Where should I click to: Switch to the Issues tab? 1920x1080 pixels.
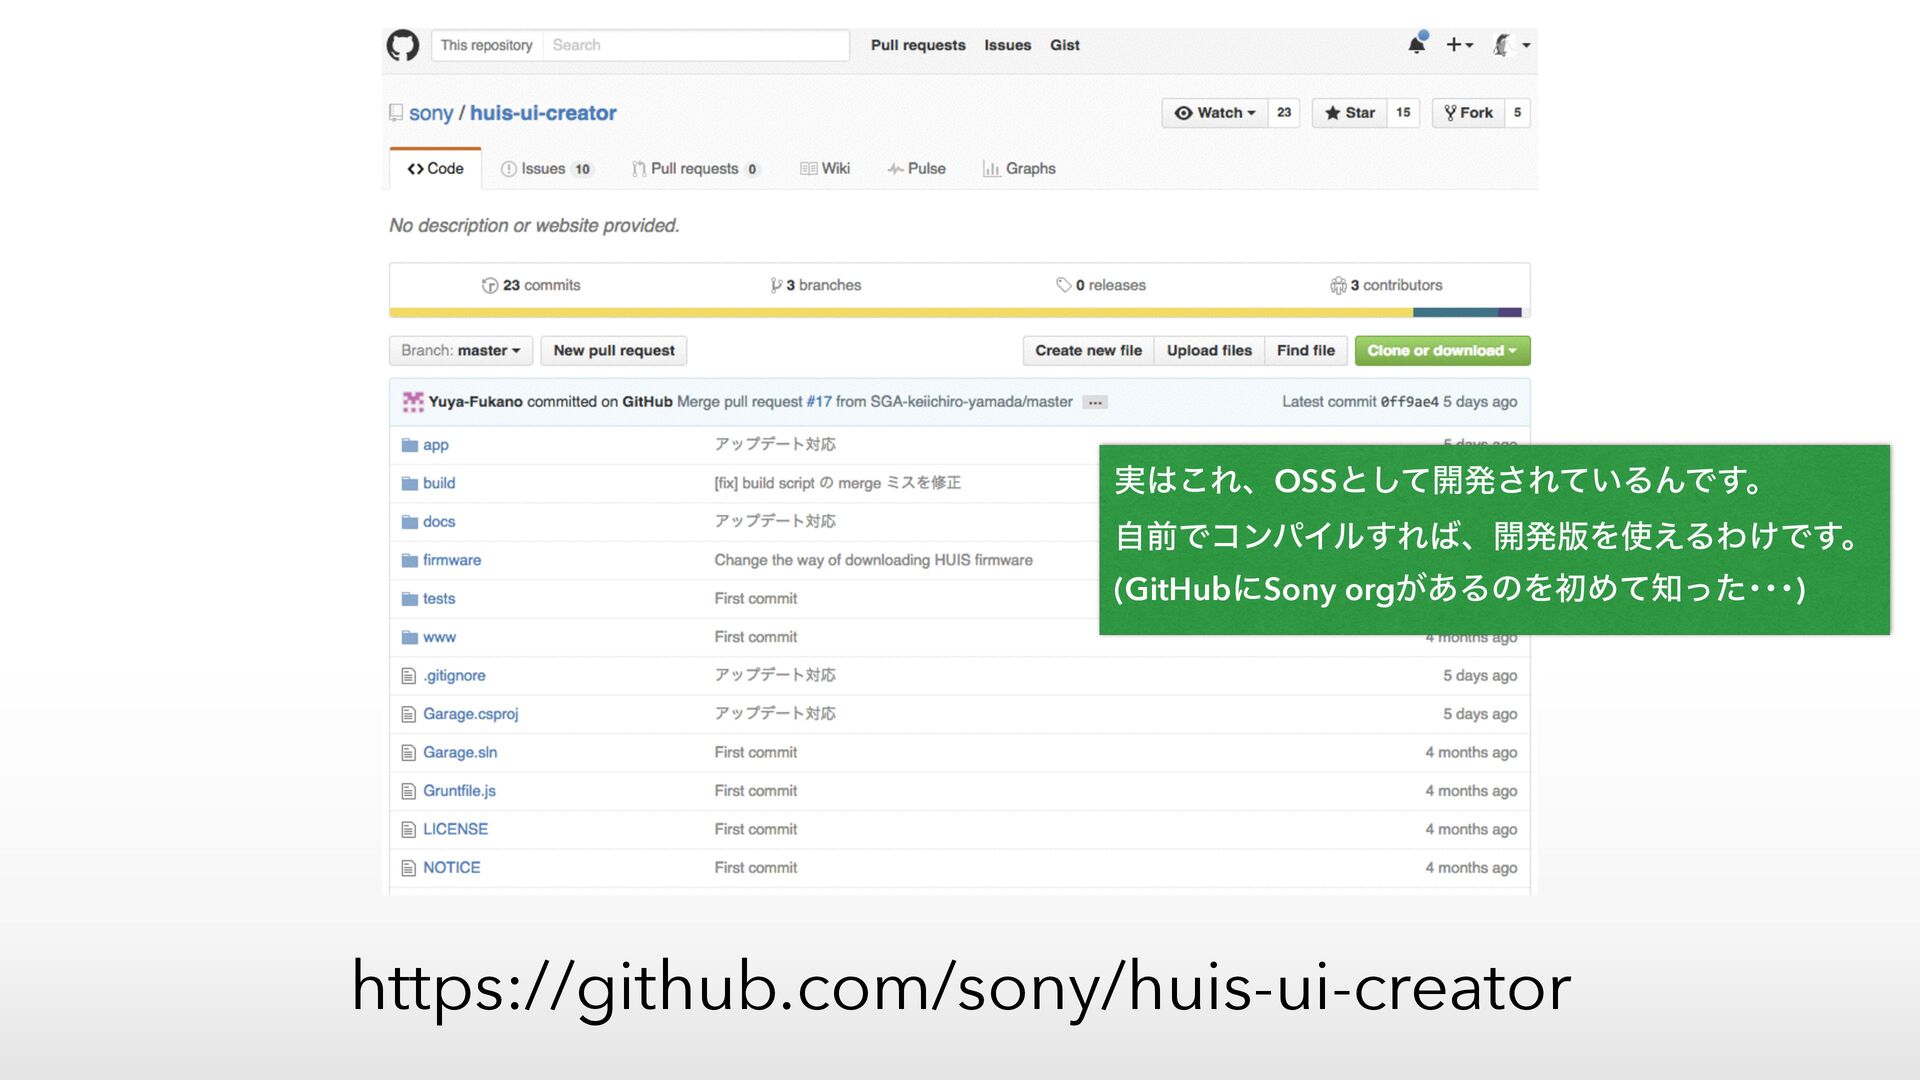point(545,169)
